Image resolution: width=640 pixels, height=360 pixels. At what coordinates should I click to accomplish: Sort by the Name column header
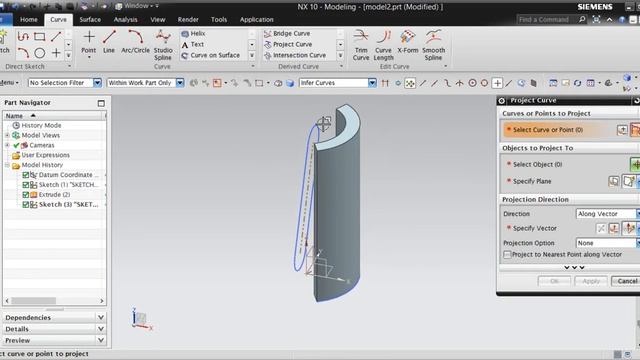tap(53, 116)
